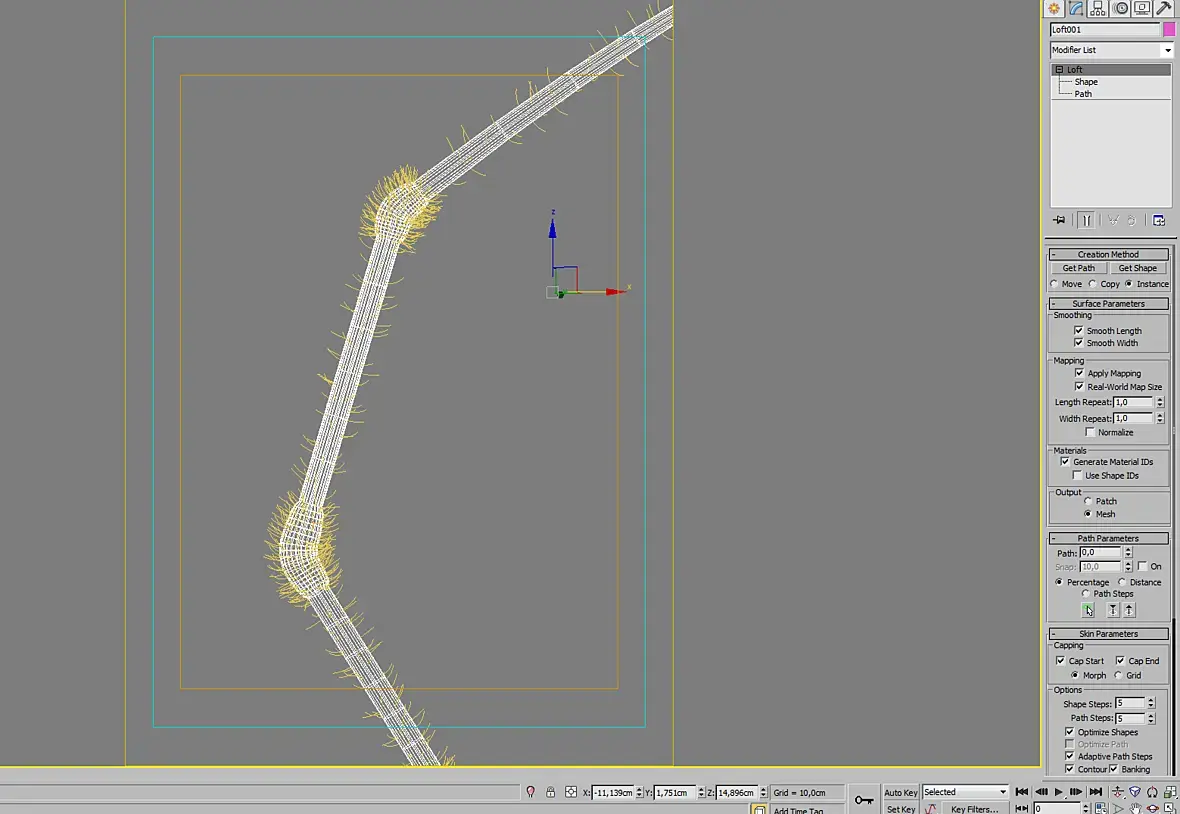The width and height of the screenshot is (1180, 814).
Task: Click the Get Path button
Action: (x=1078, y=268)
